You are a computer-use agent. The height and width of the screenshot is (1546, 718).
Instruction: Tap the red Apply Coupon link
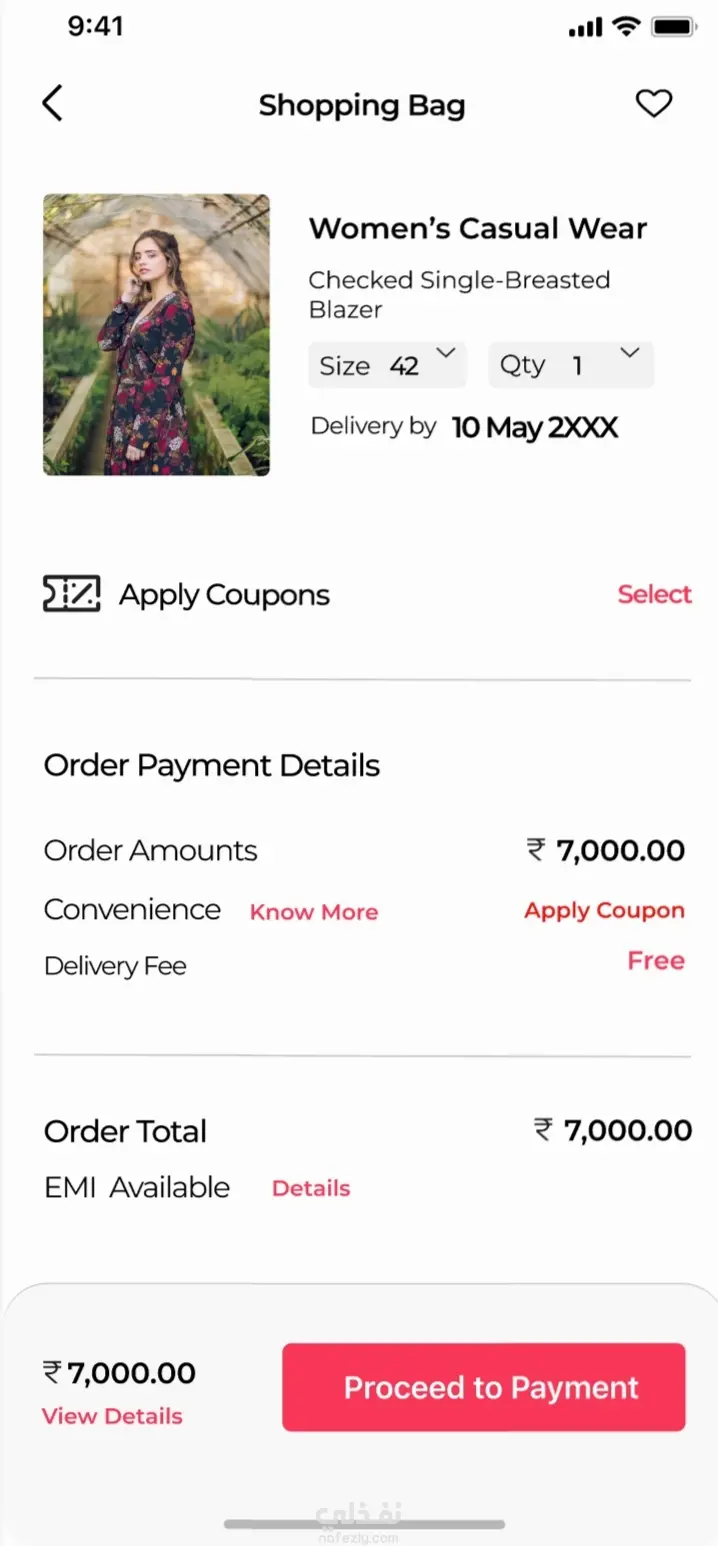(604, 911)
